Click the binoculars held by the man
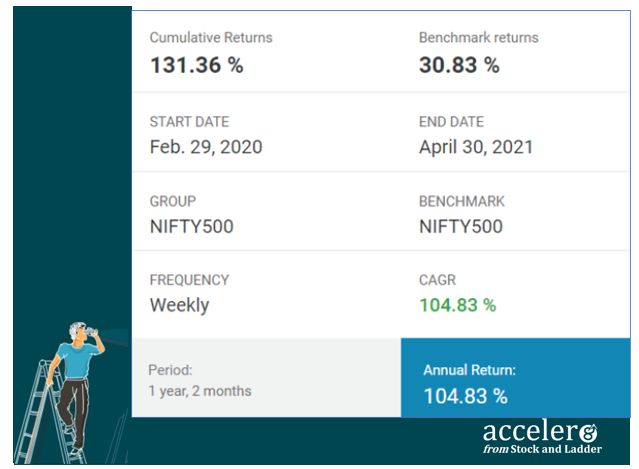 [92, 332]
